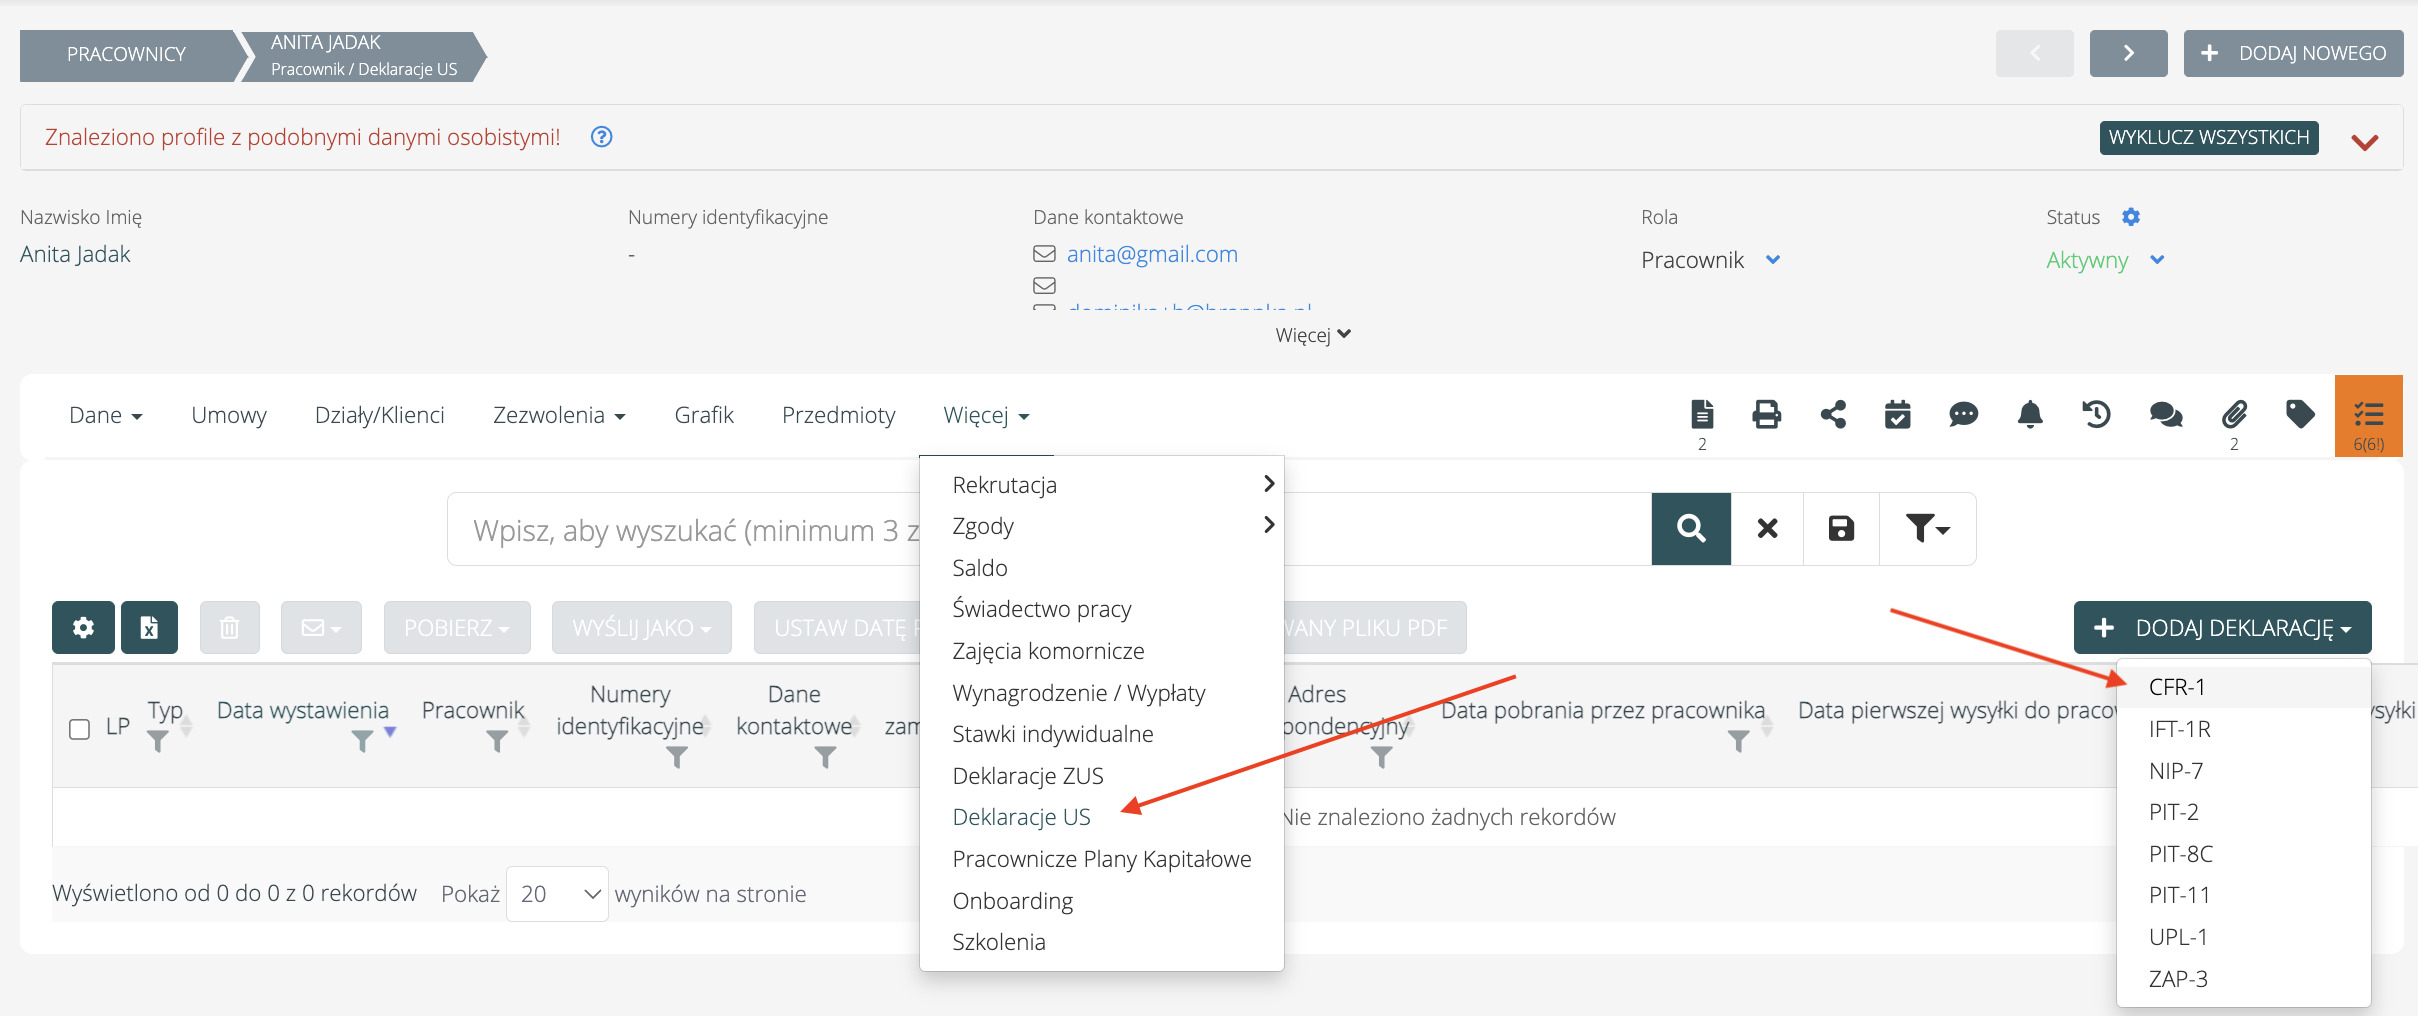
Task: Expand the Dodaj deklarację dropdown button
Action: pyautogui.click(x=2222, y=628)
